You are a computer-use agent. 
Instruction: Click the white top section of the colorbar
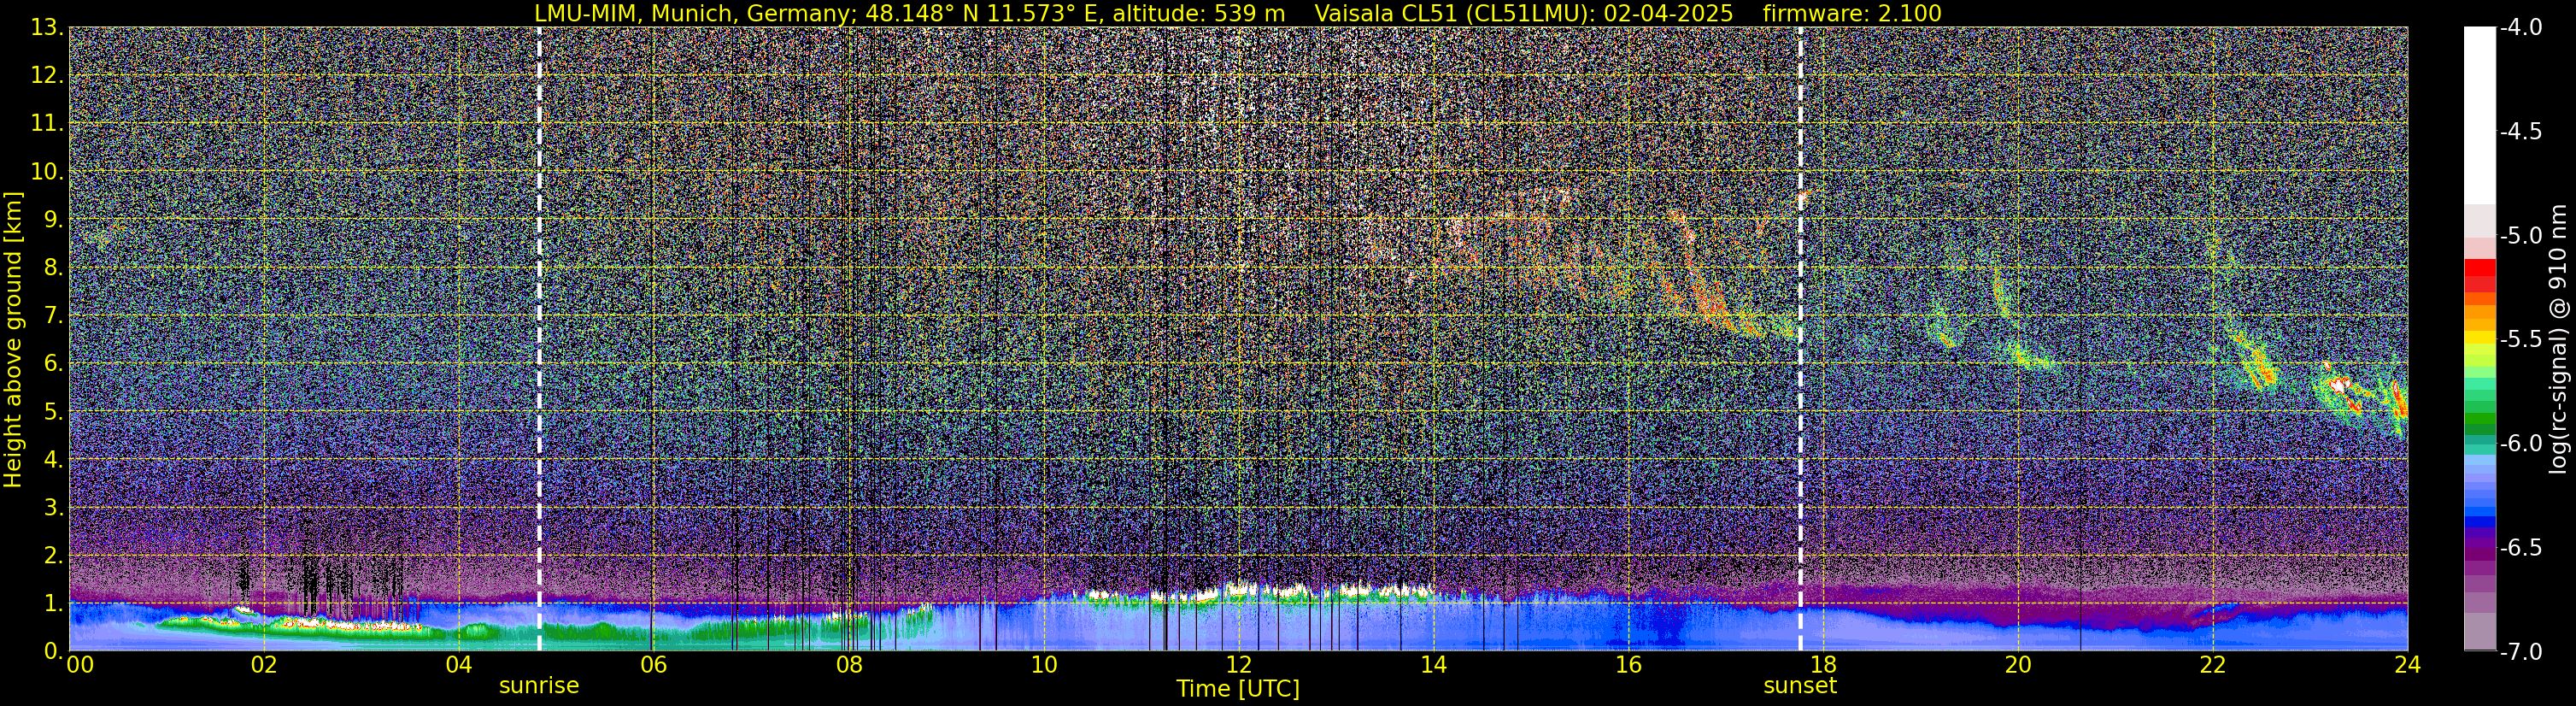pyautogui.click(x=2480, y=116)
